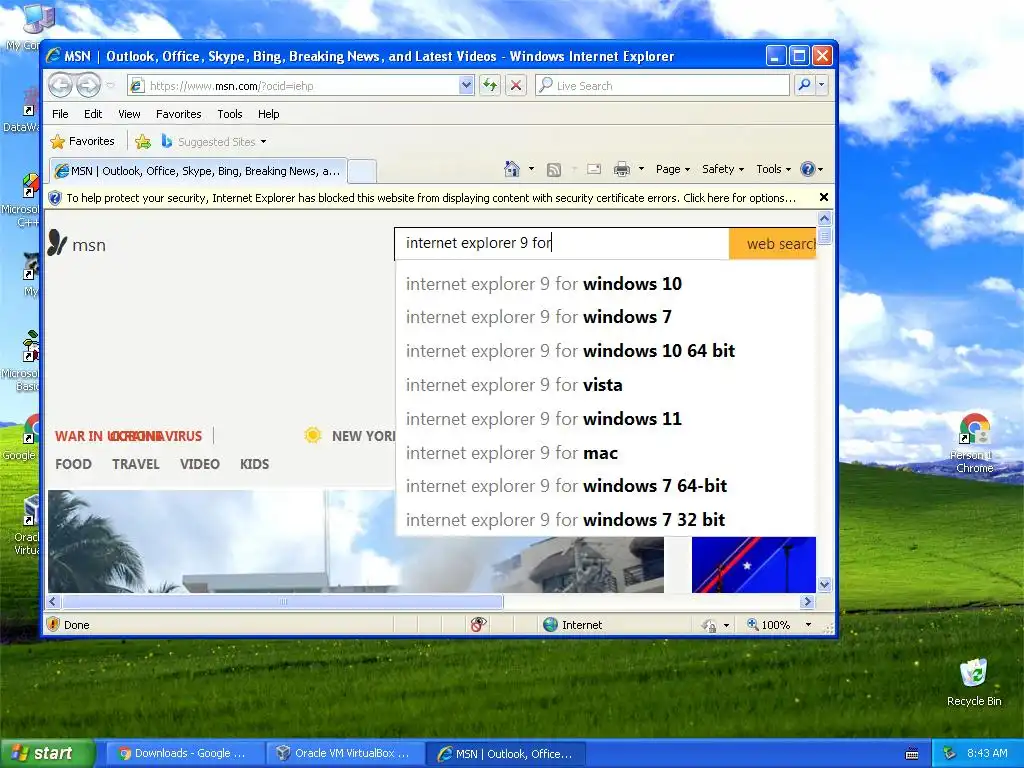This screenshot has height=768, width=1024.
Task: Click the Live Search magnifier button
Action: tap(805, 85)
